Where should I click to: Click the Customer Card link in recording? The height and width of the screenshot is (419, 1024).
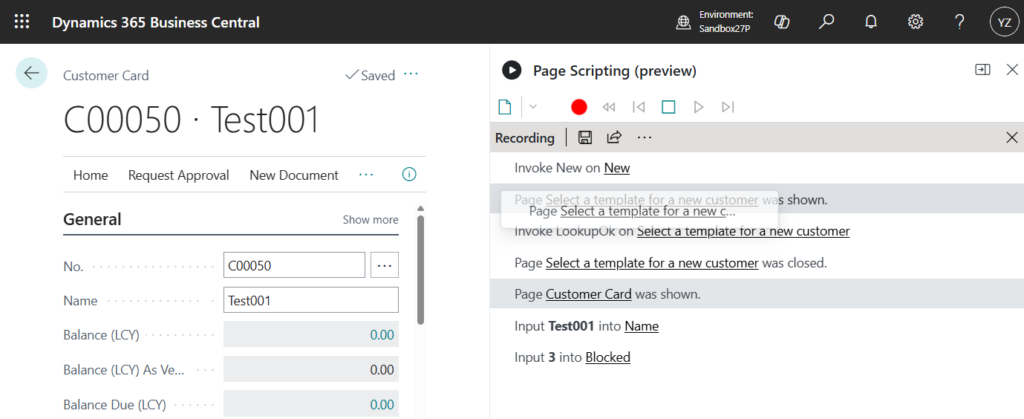click(588, 294)
